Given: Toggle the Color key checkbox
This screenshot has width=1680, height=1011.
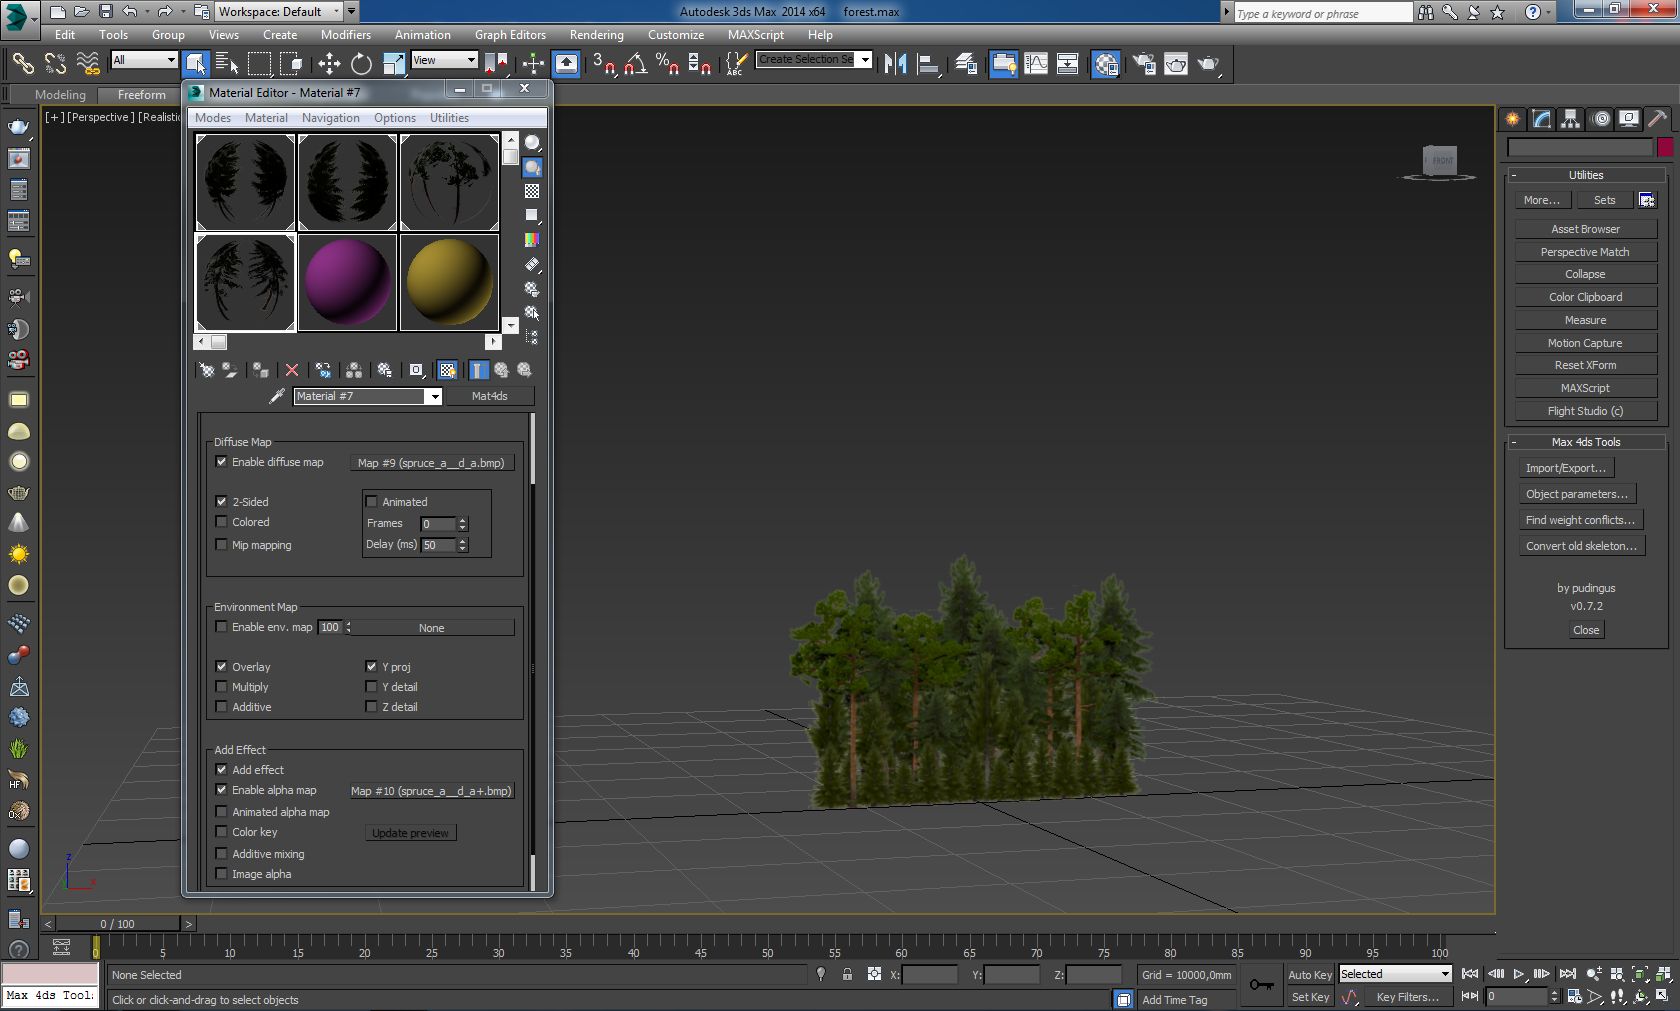Looking at the screenshot, I should (222, 832).
